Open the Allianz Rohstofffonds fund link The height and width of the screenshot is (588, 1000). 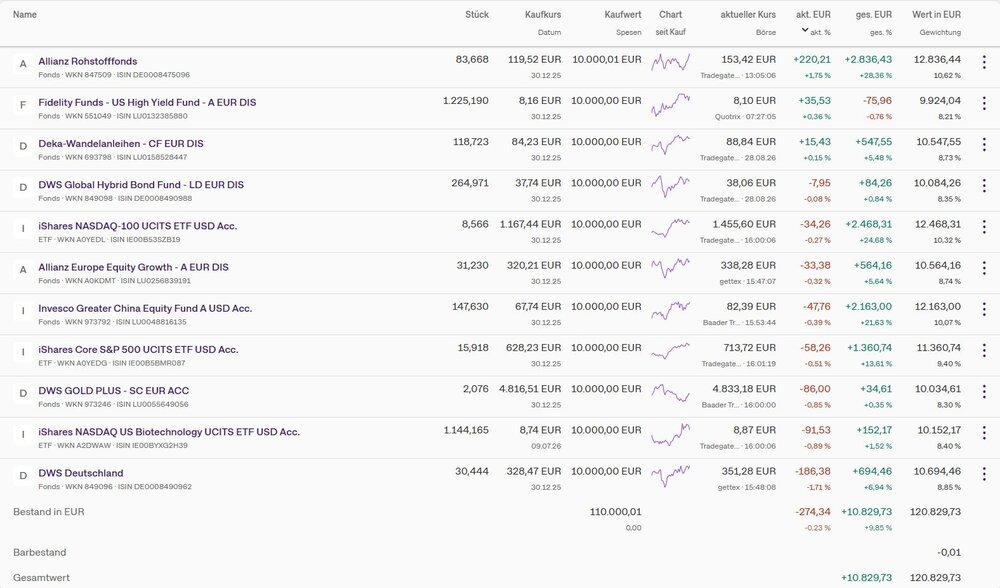coord(88,61)
